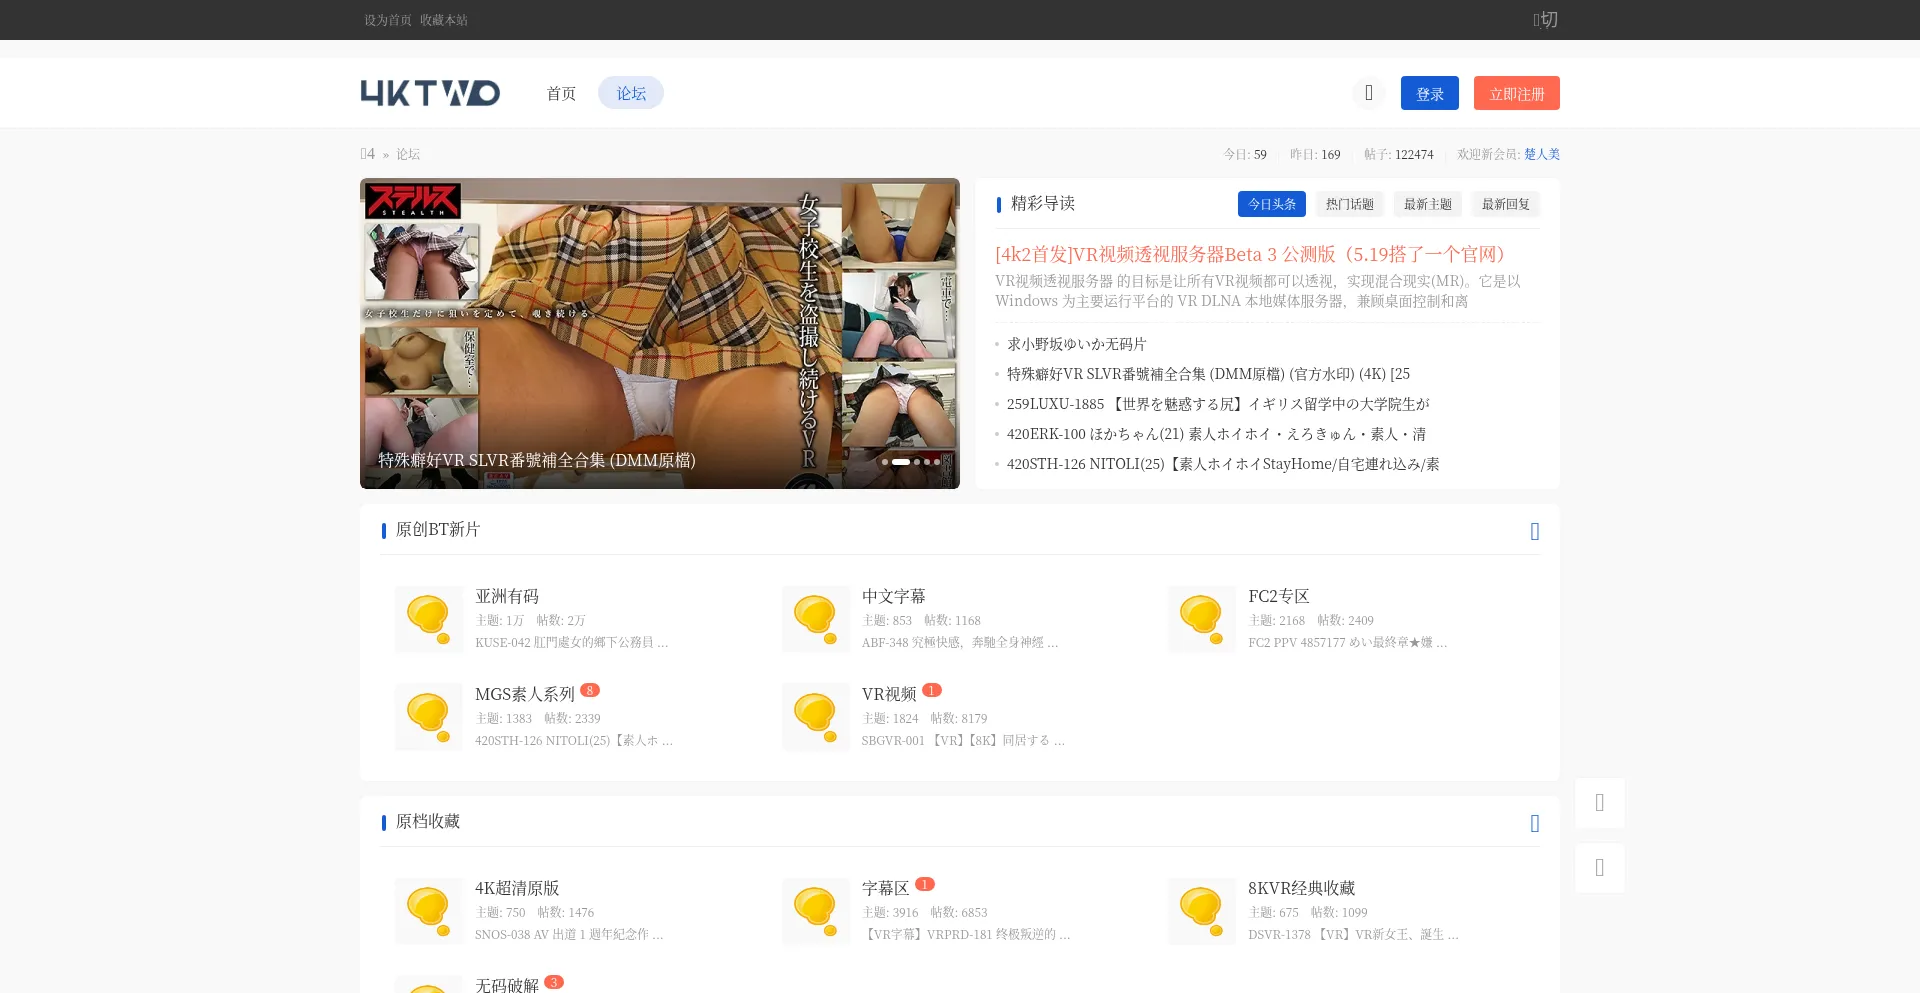This screenshot has width=1920, height=993.
Task: Open the FC2专区 forum title
Action: [1279, 596]
